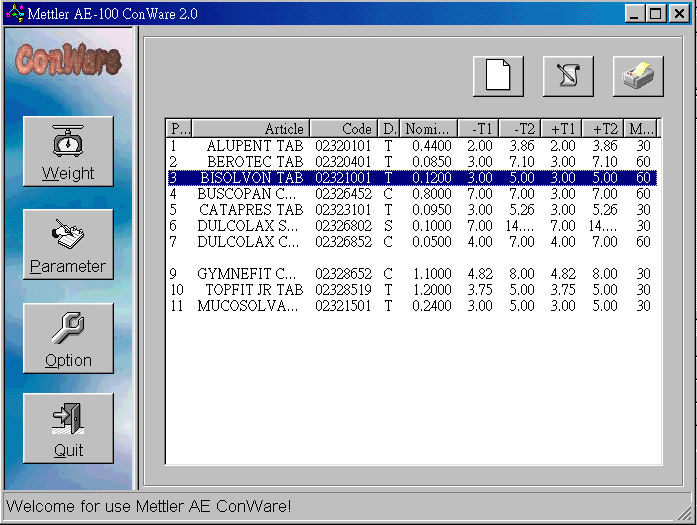Click row number 11 in the list
This screenshot has width=697, height=525.
tap(176, 306)
